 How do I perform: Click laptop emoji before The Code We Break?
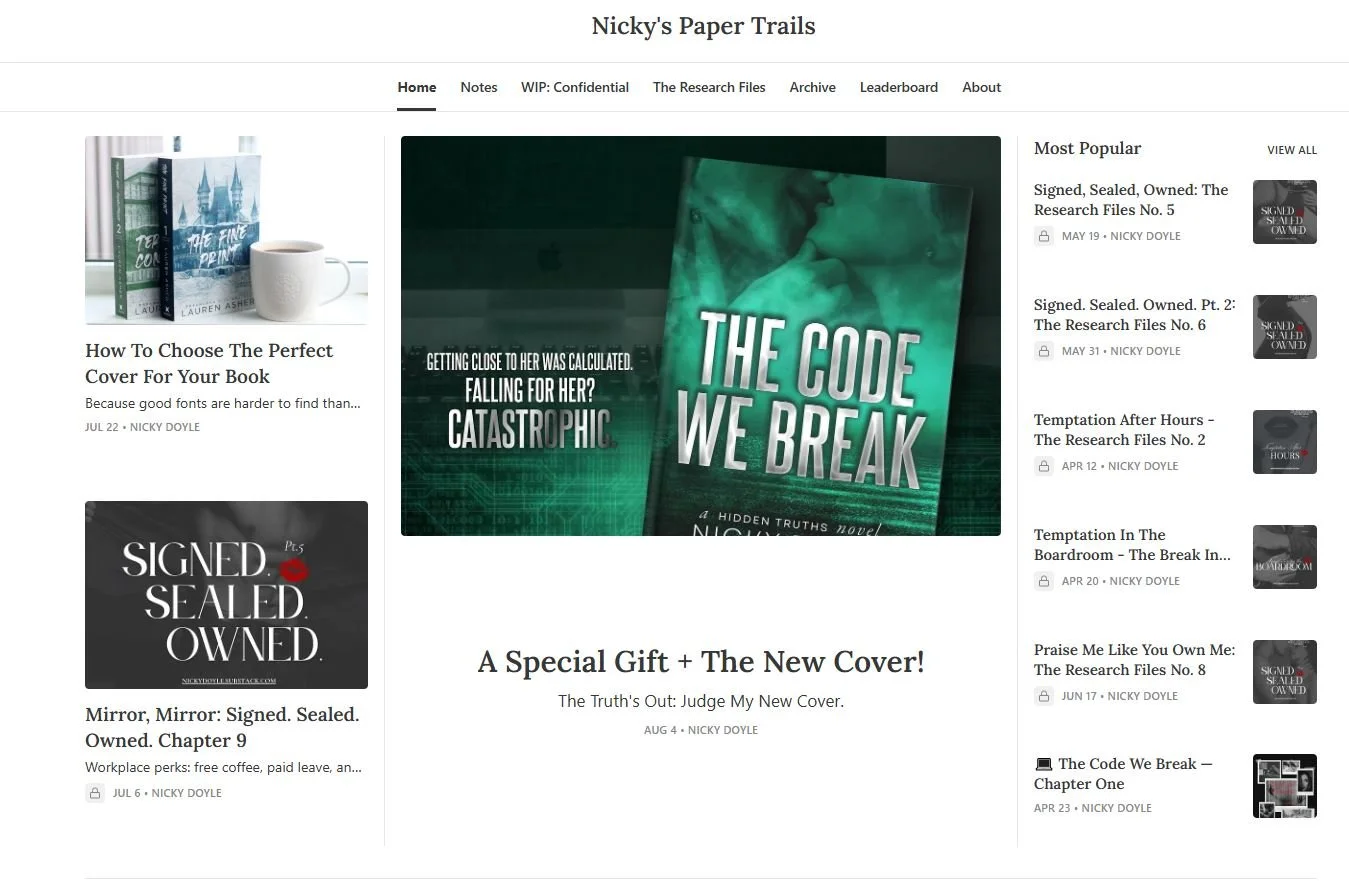[1043, 764]
